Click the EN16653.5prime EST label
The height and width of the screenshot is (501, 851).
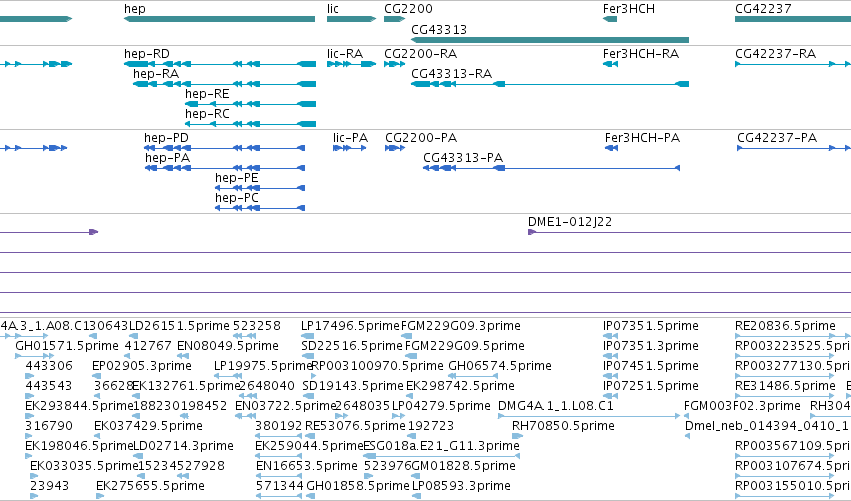point(307,466)
